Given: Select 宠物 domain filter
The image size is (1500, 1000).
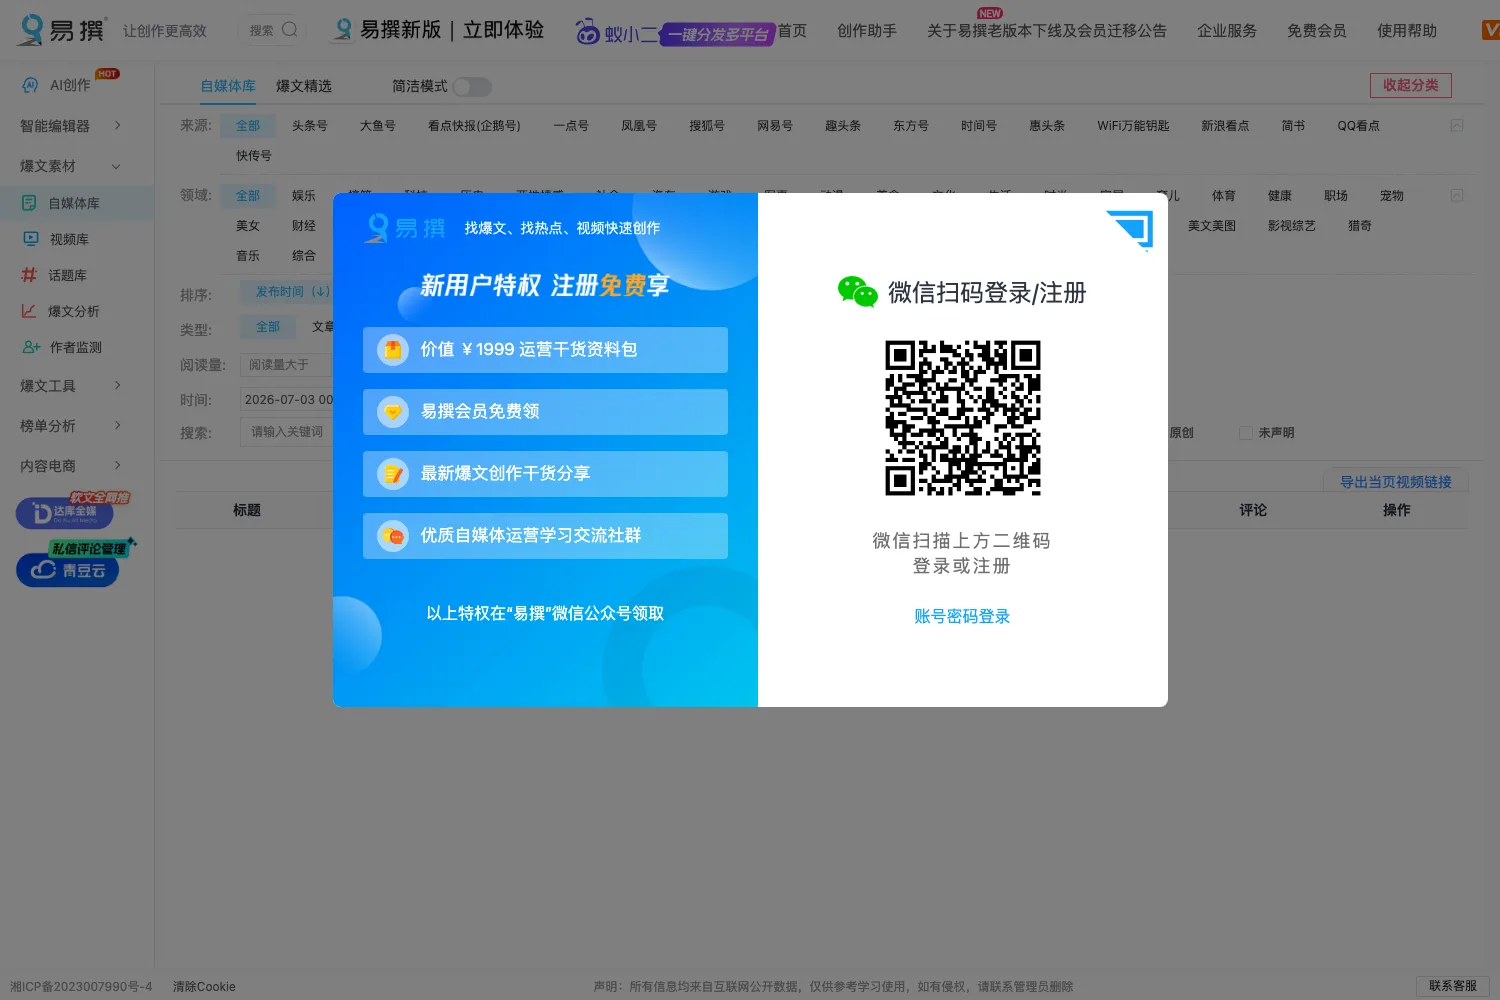Looking at the screenshot, I should [x=1392, y=196].
